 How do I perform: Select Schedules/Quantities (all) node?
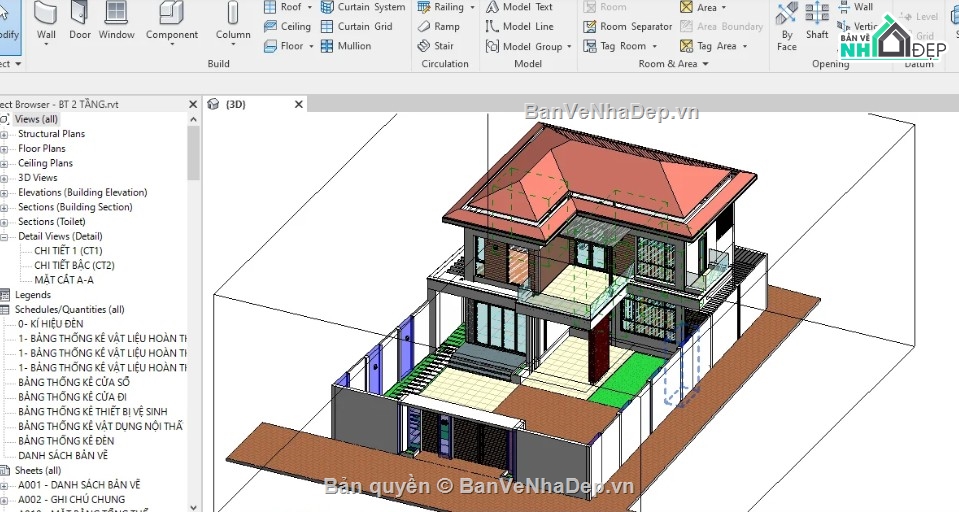69,310
